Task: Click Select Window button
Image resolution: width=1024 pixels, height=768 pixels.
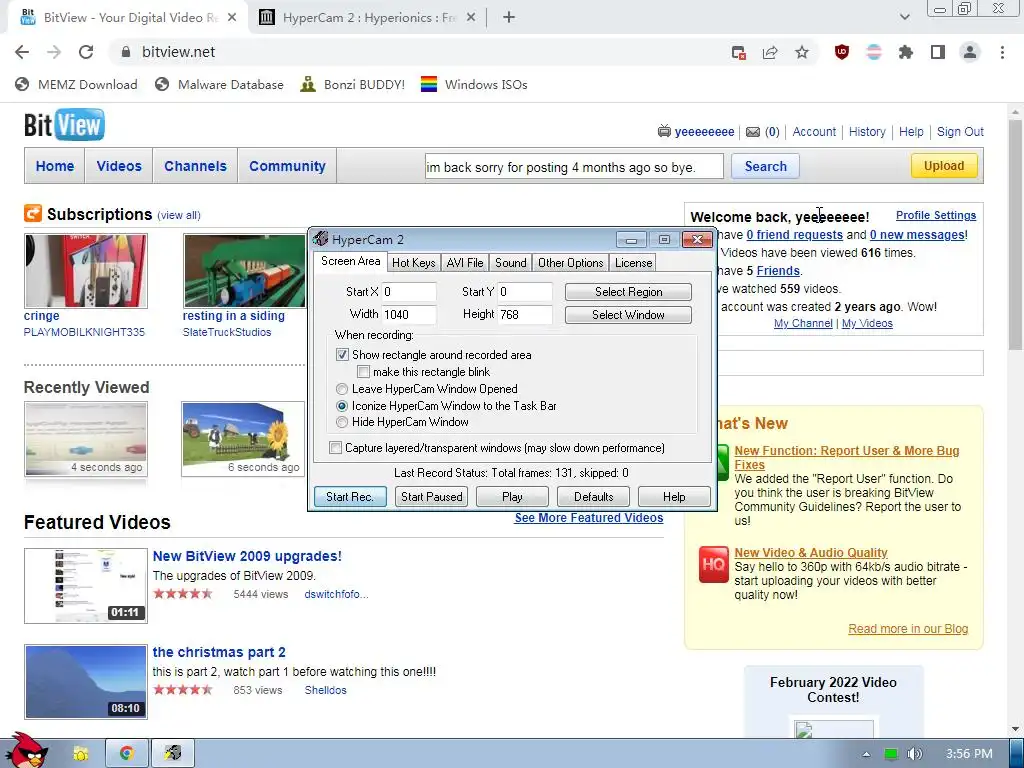Action: (x=628, y=315)
